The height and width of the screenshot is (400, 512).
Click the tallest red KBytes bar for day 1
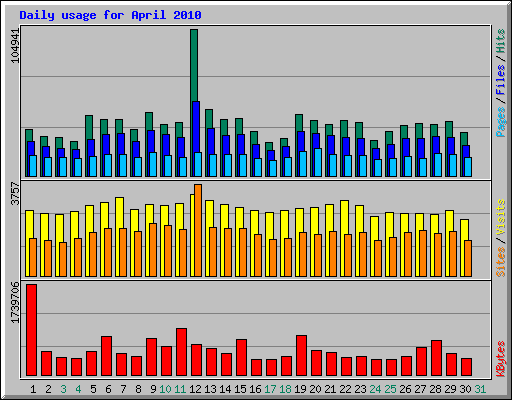[32, 330]
